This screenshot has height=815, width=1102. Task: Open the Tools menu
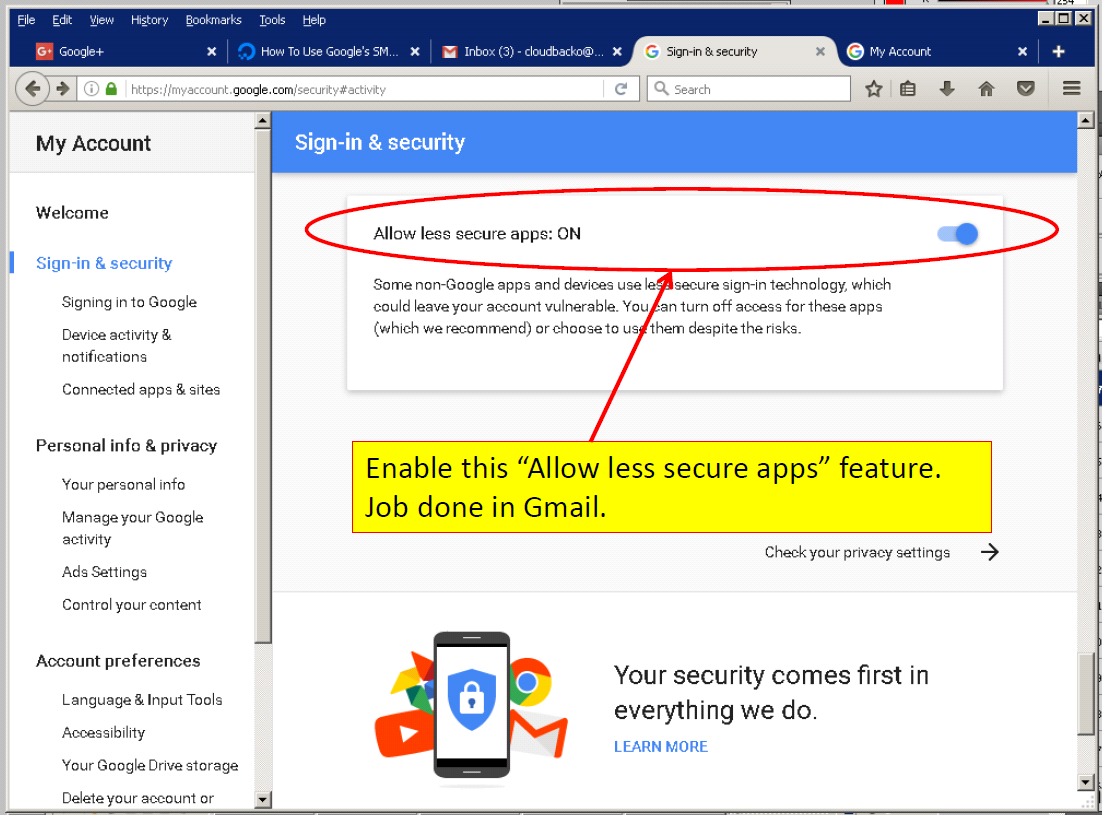[272, 20]
